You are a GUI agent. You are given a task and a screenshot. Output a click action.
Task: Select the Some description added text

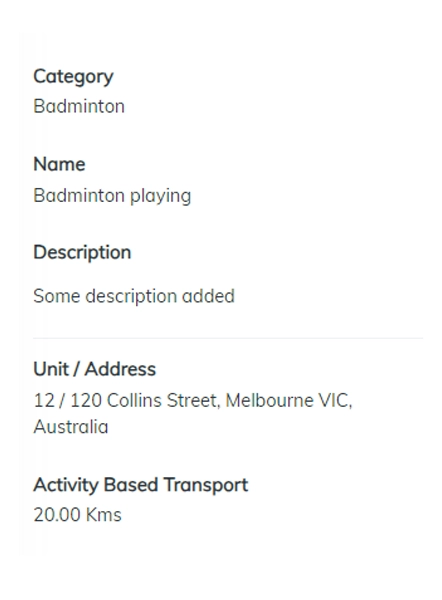click(x=134, y=296)
